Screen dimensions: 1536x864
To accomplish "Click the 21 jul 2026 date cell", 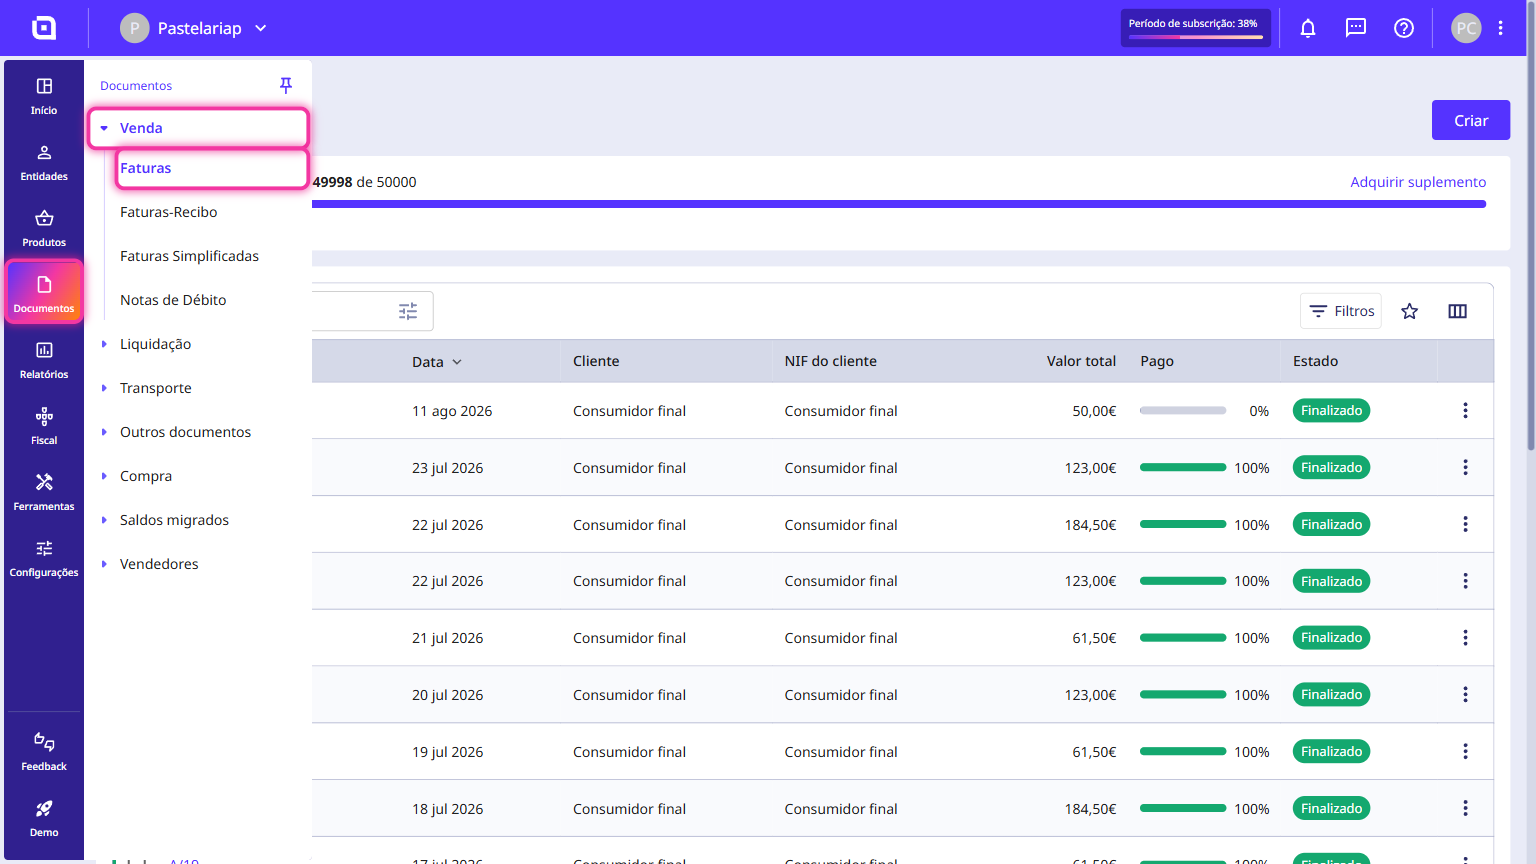I will tap(447, 638).
